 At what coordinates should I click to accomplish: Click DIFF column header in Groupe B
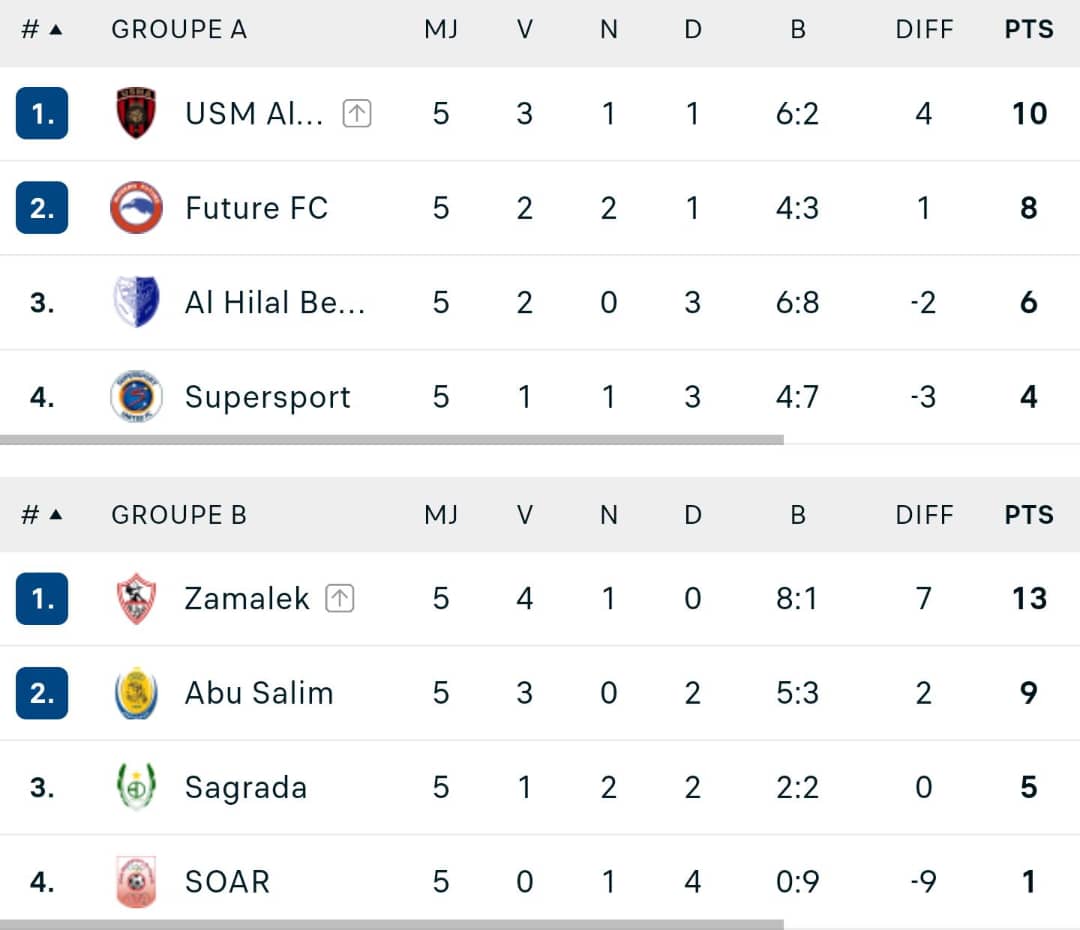point(924,515)
